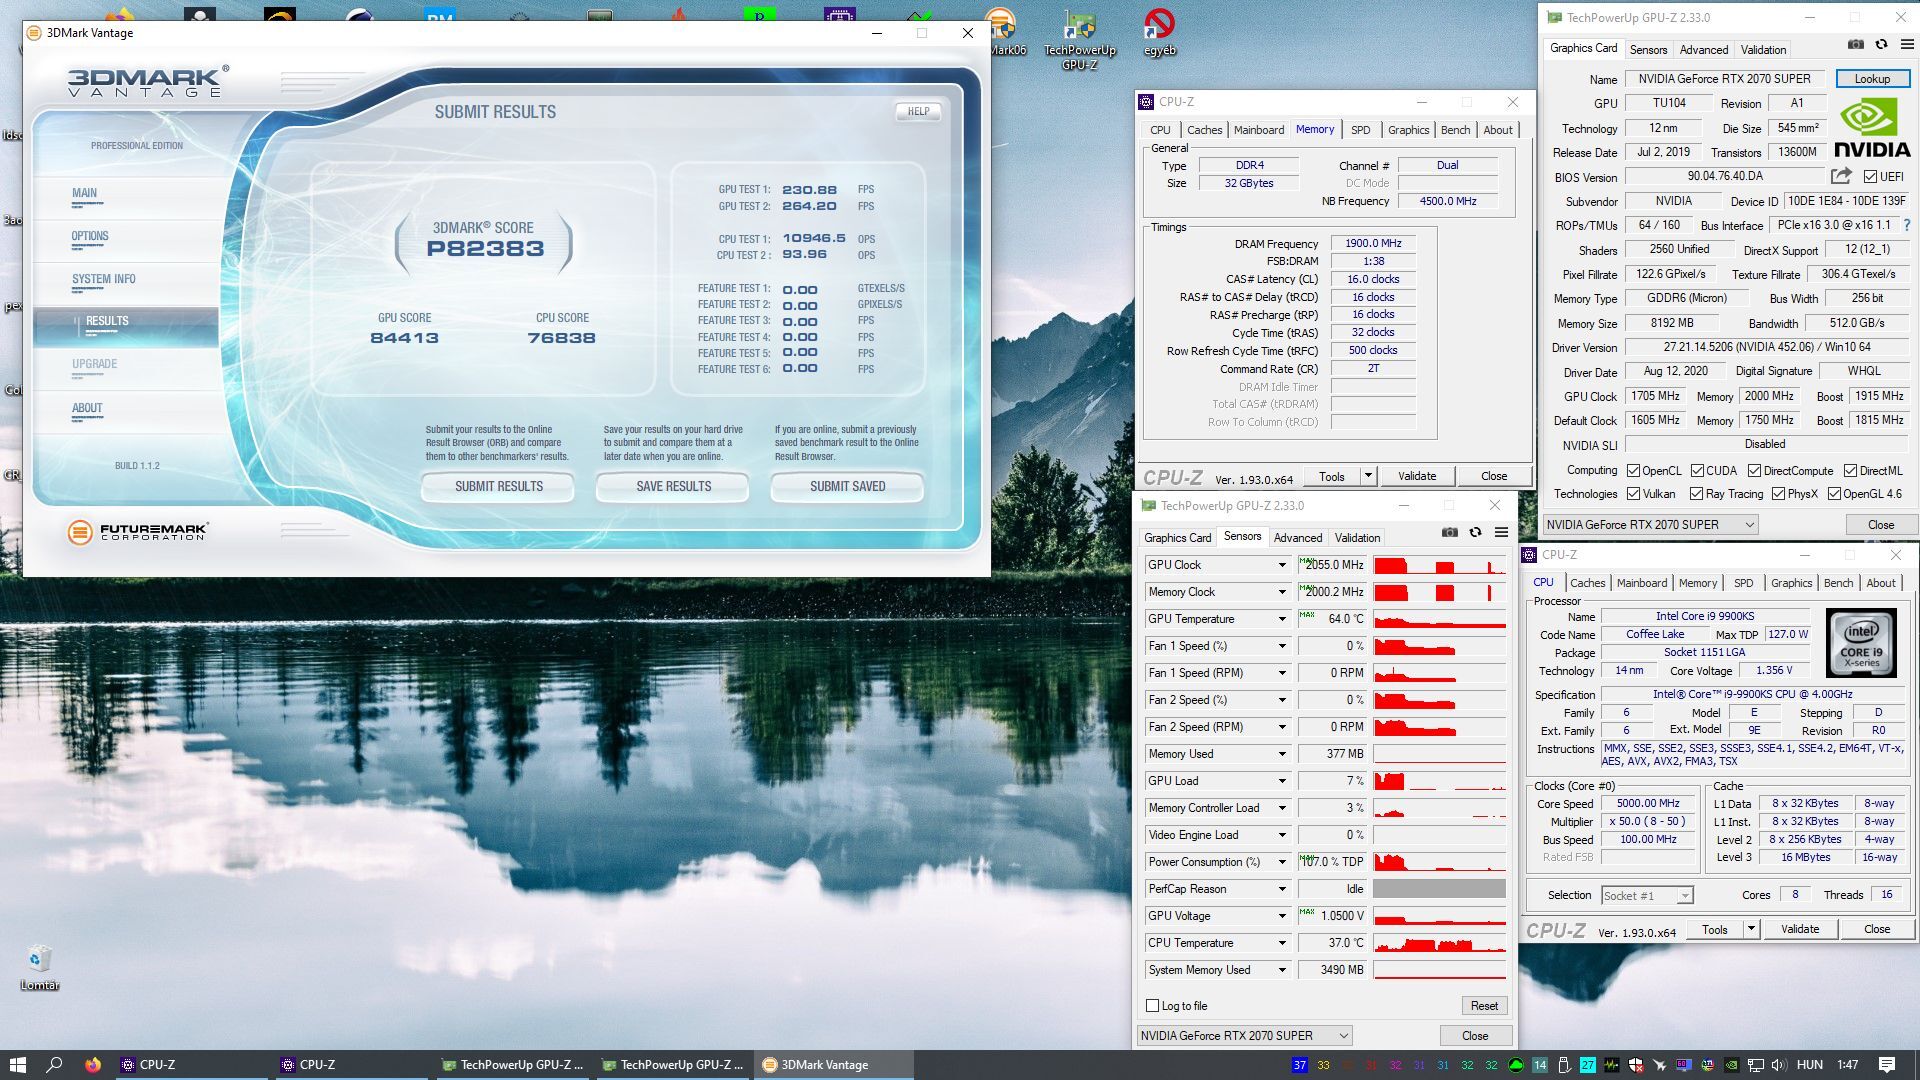Screen dimensions: 1920x1080
Task: Toggle the DirectML checkbox
Action: (1850, 471)
